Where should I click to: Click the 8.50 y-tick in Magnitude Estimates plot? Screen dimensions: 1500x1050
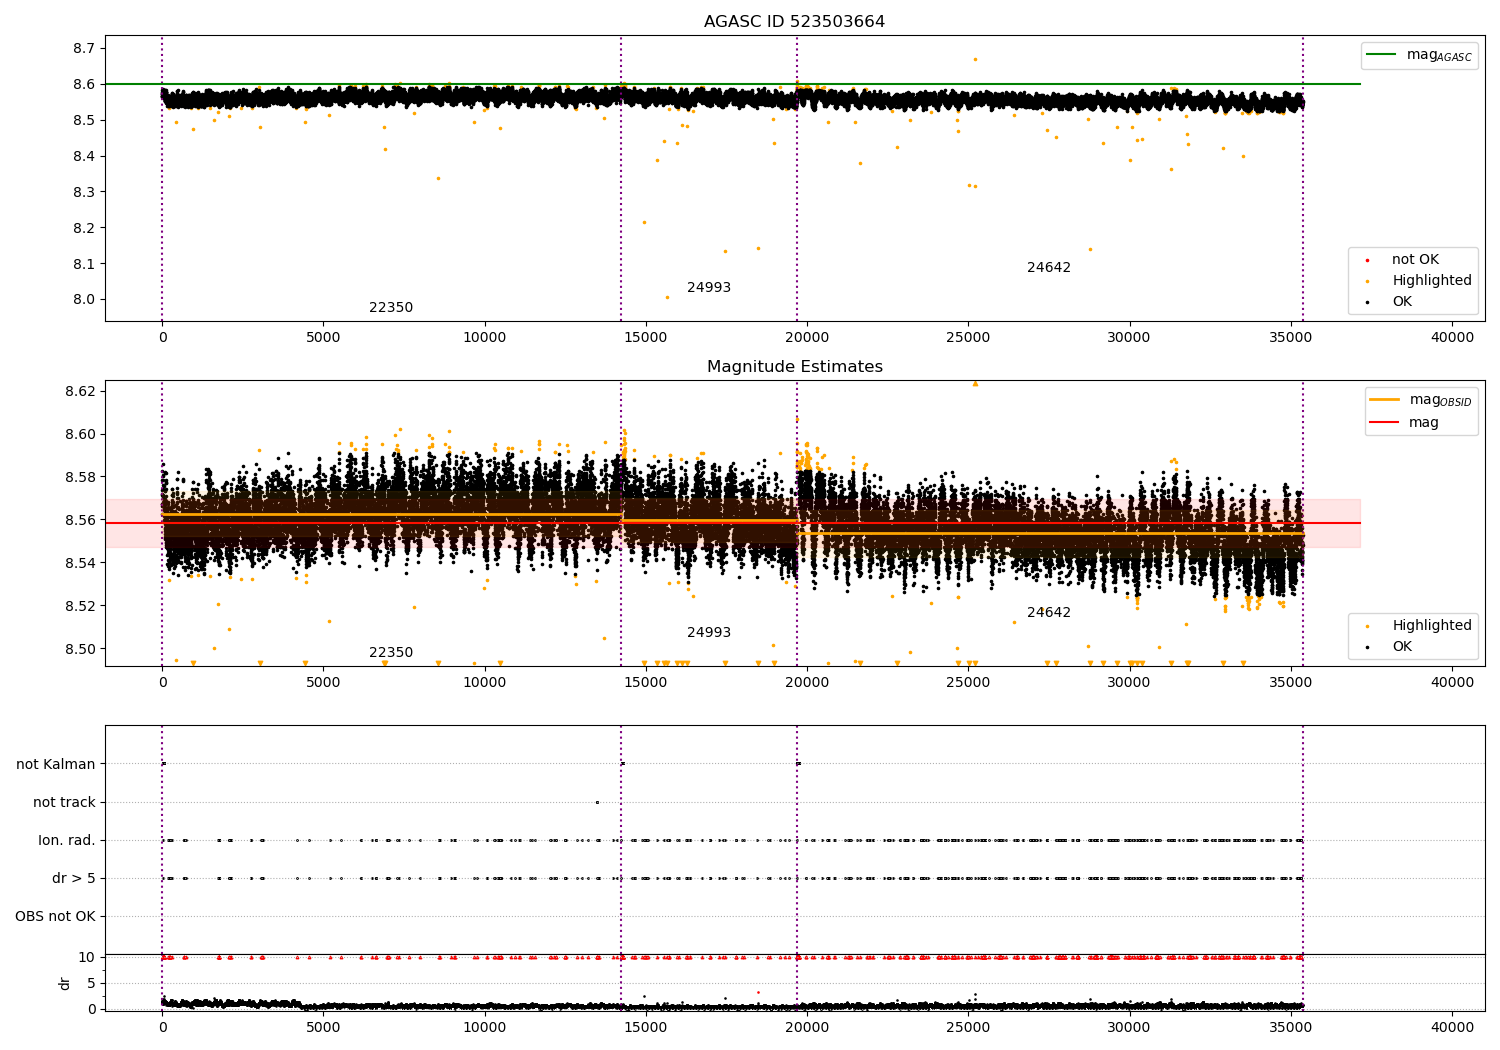click(80, 649)
